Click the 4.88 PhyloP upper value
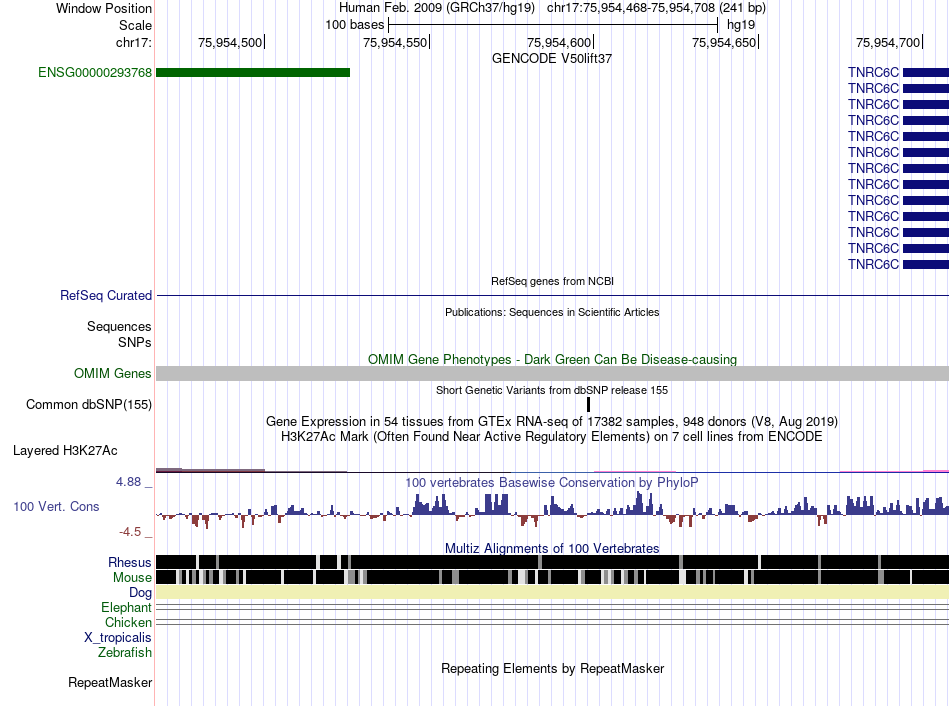This screenshot has width=950, height=706. pyautogui.click(x=128, y=482)
